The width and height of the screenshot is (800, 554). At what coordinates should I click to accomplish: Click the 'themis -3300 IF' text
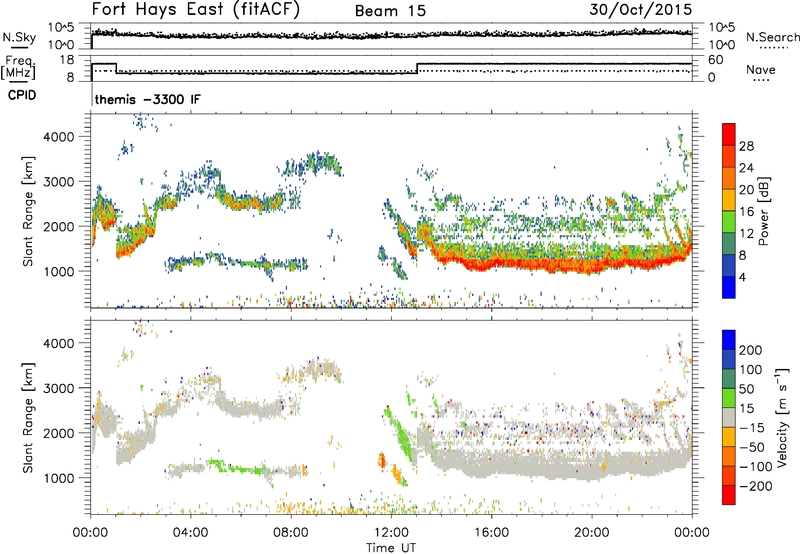148,99
